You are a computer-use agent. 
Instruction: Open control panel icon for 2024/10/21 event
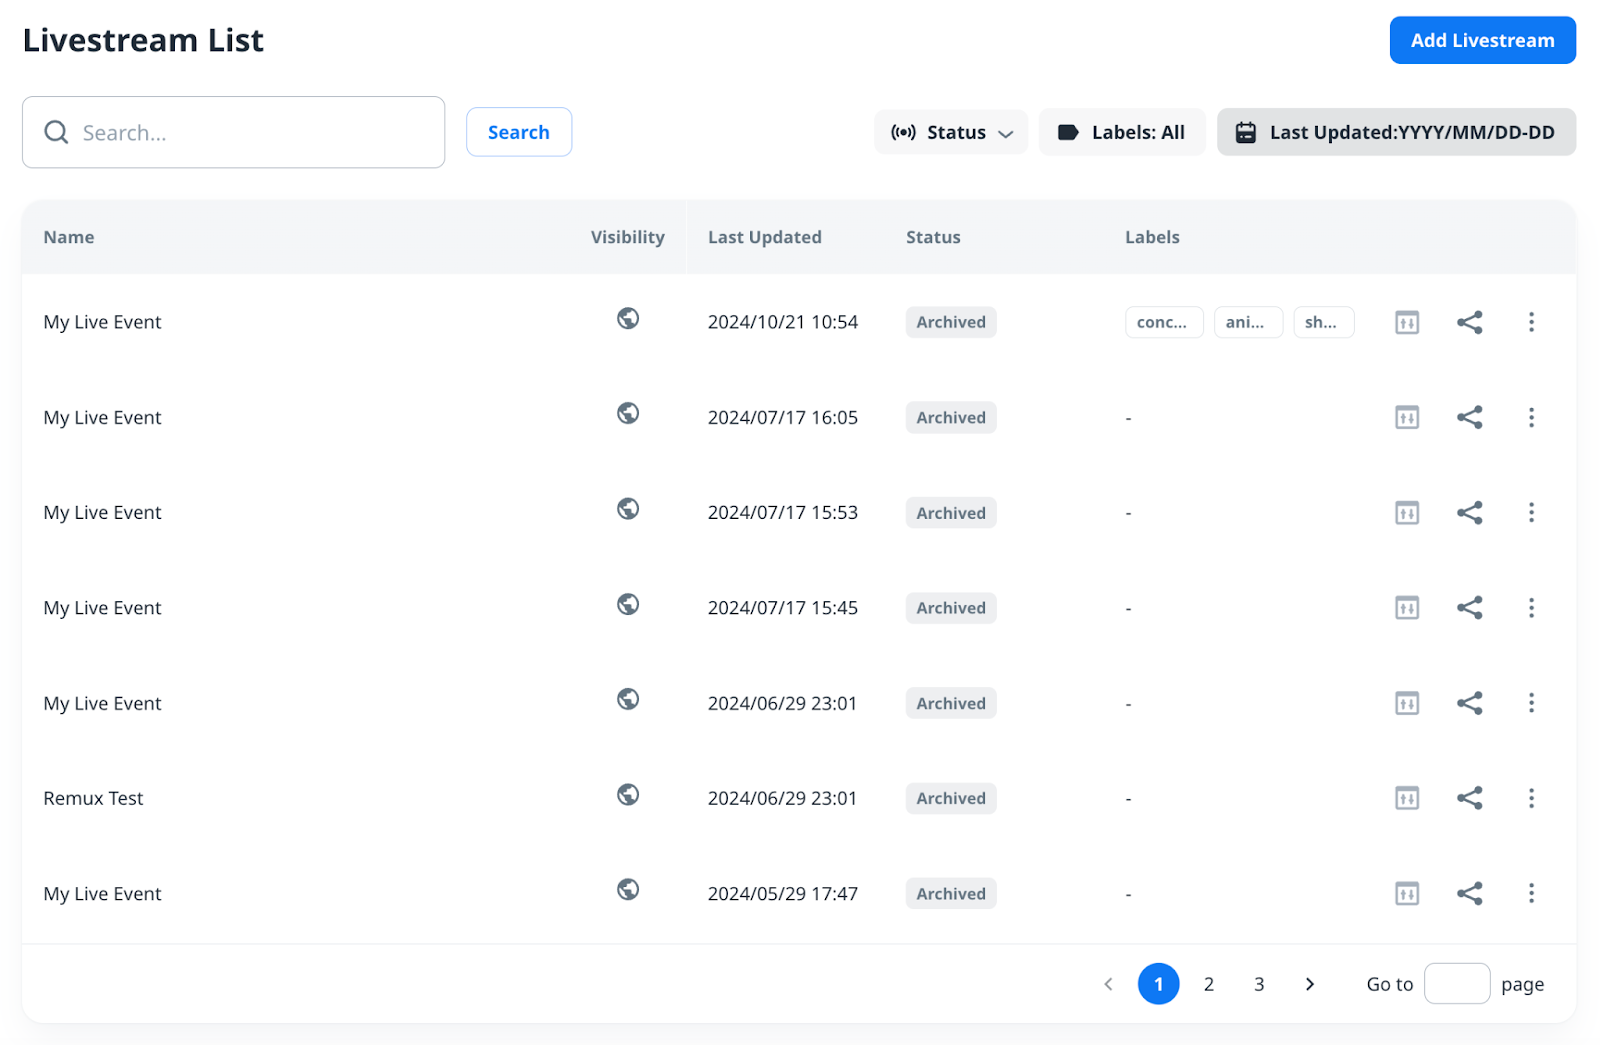1407,322
